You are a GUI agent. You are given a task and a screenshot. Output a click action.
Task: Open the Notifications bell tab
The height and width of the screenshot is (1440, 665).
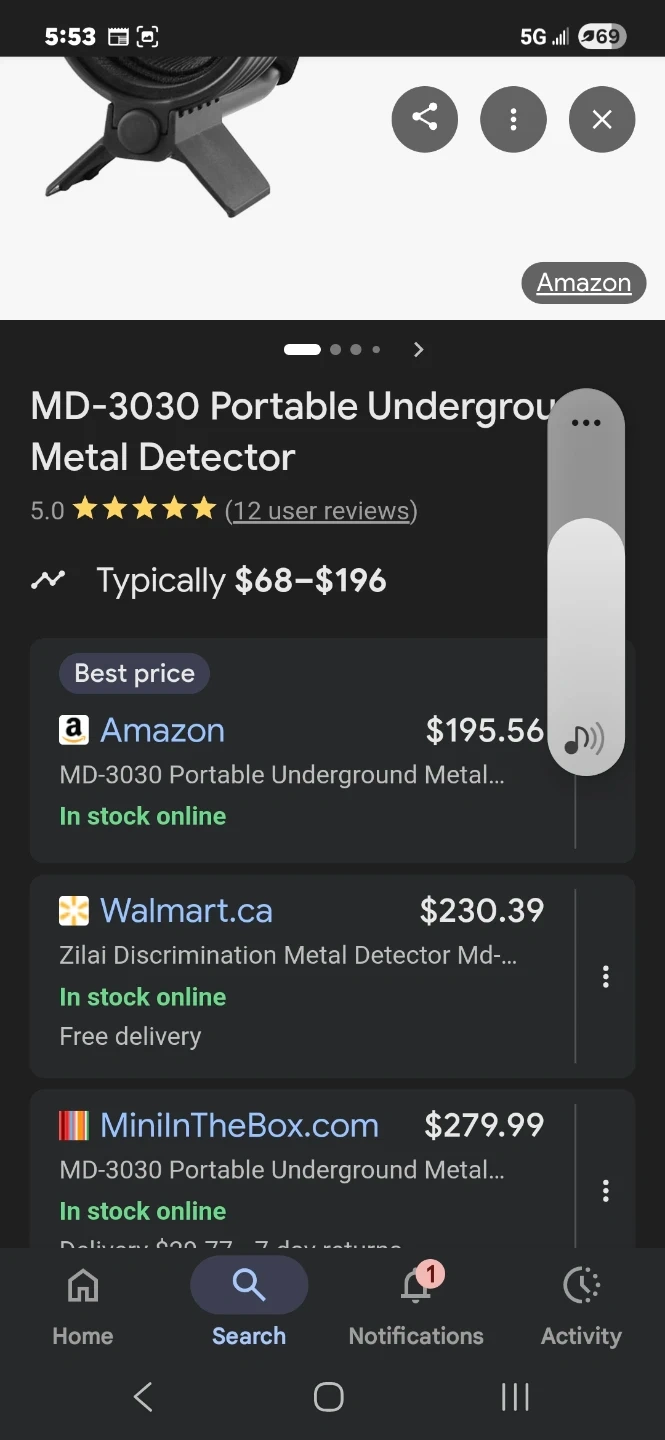(x=416, y=1304)
